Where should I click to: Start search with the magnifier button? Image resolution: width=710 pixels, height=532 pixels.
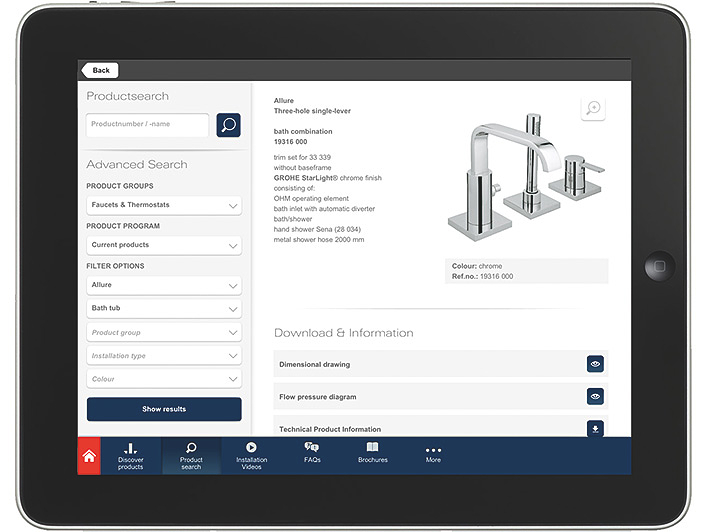point(228,125)
